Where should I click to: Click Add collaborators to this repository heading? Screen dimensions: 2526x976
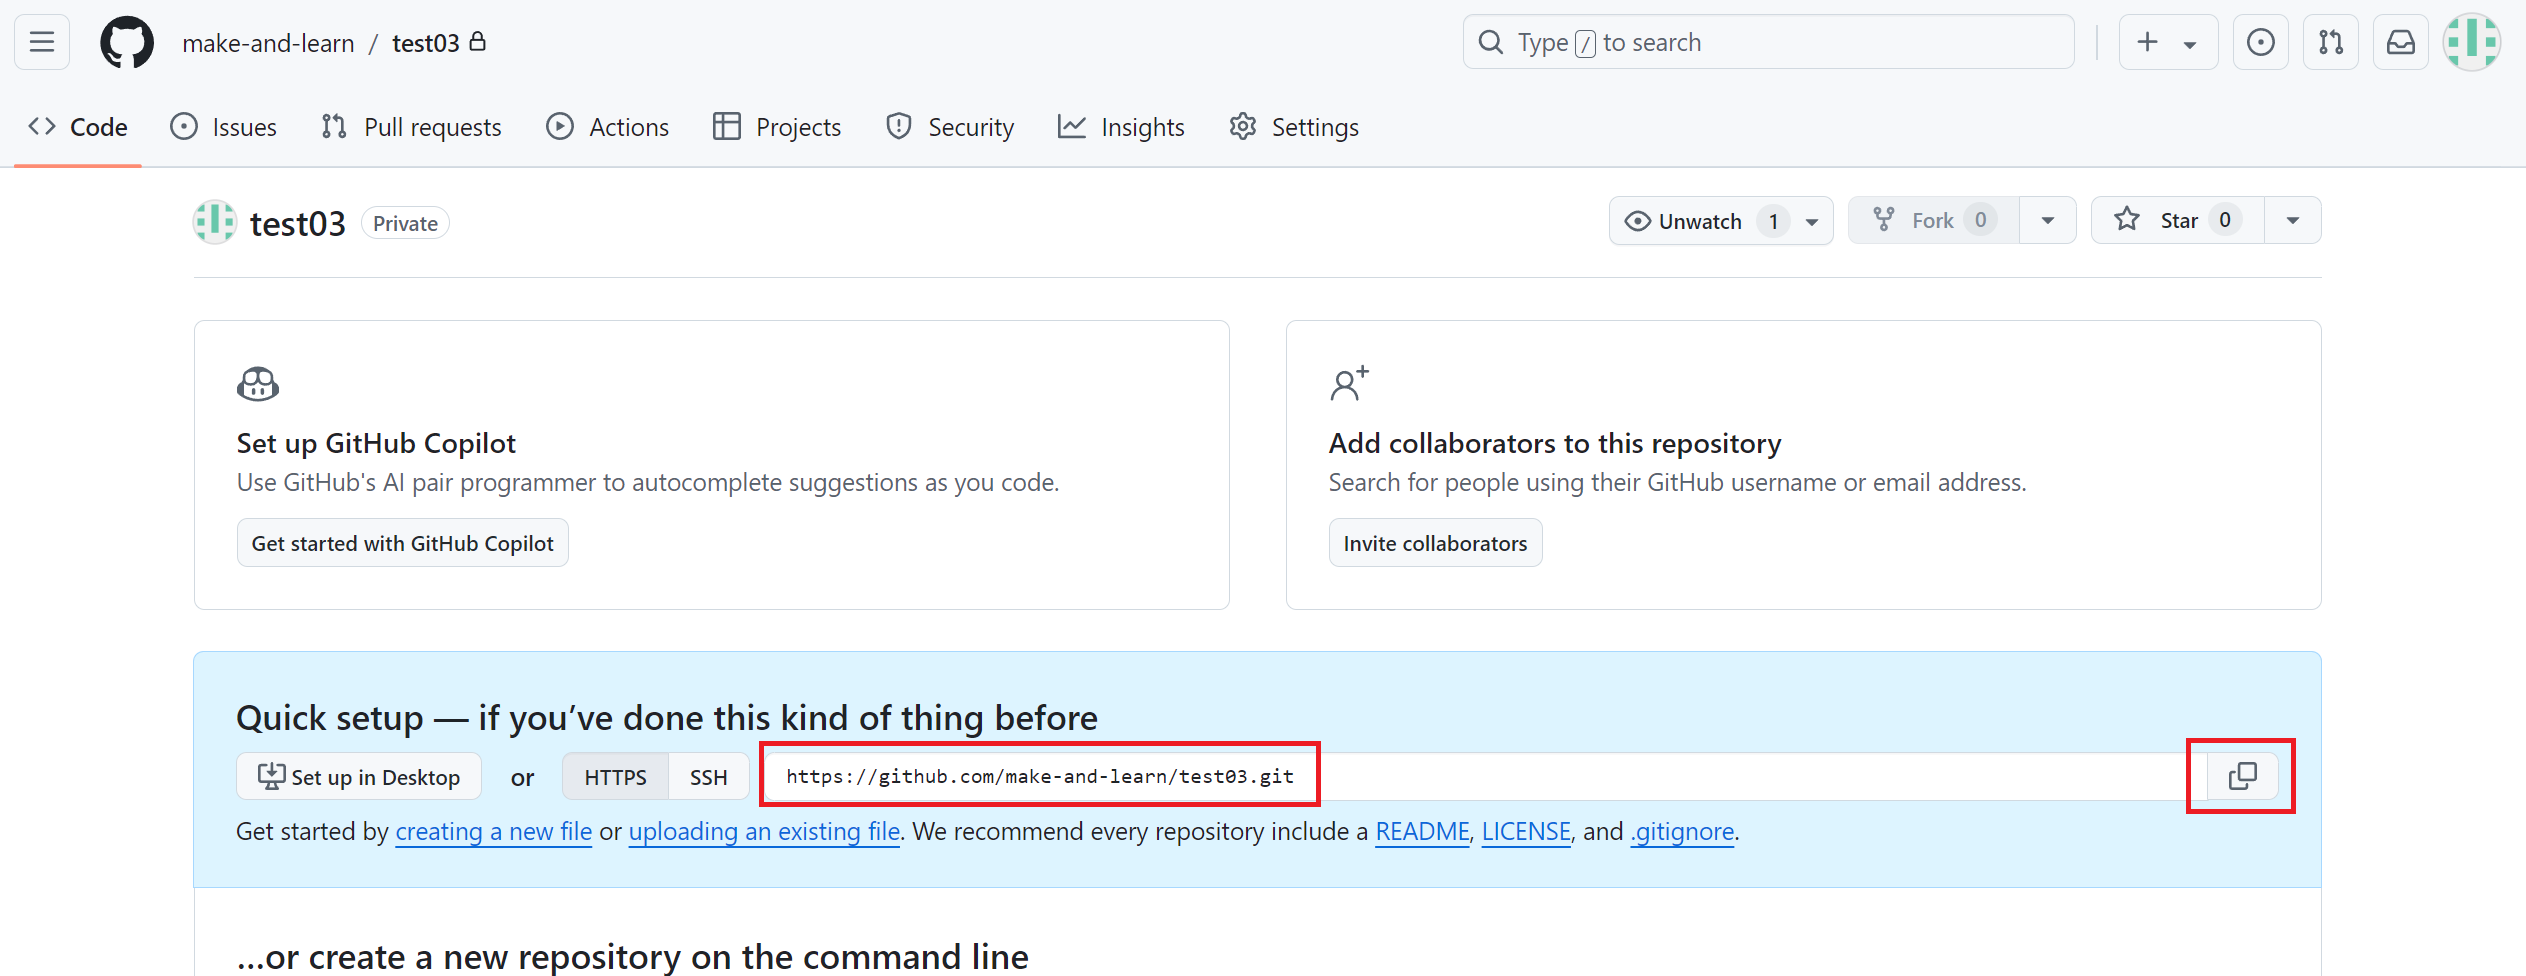1555,443
